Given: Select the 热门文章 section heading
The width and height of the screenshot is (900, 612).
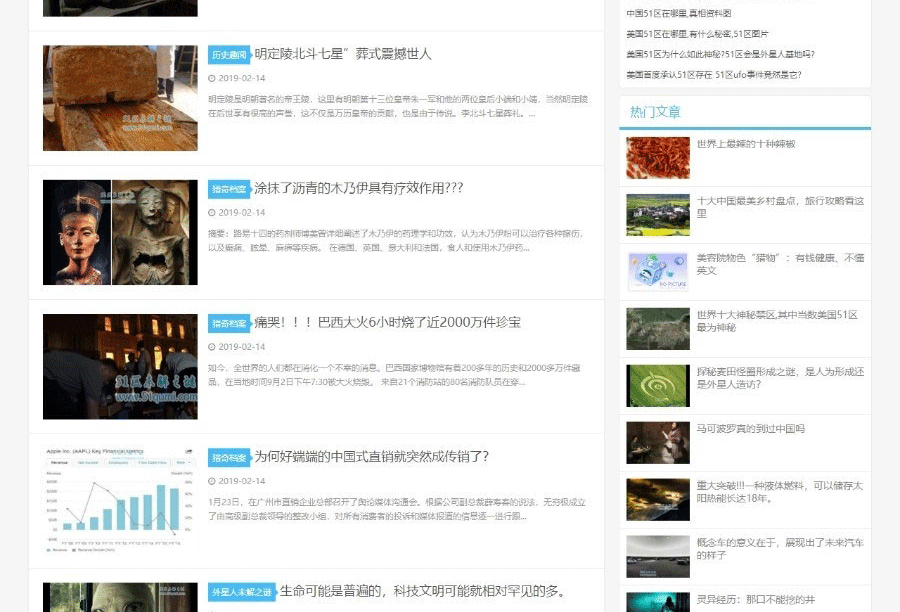Looking at the screenshot, I should pyautogui.click(x=655, y=112).
